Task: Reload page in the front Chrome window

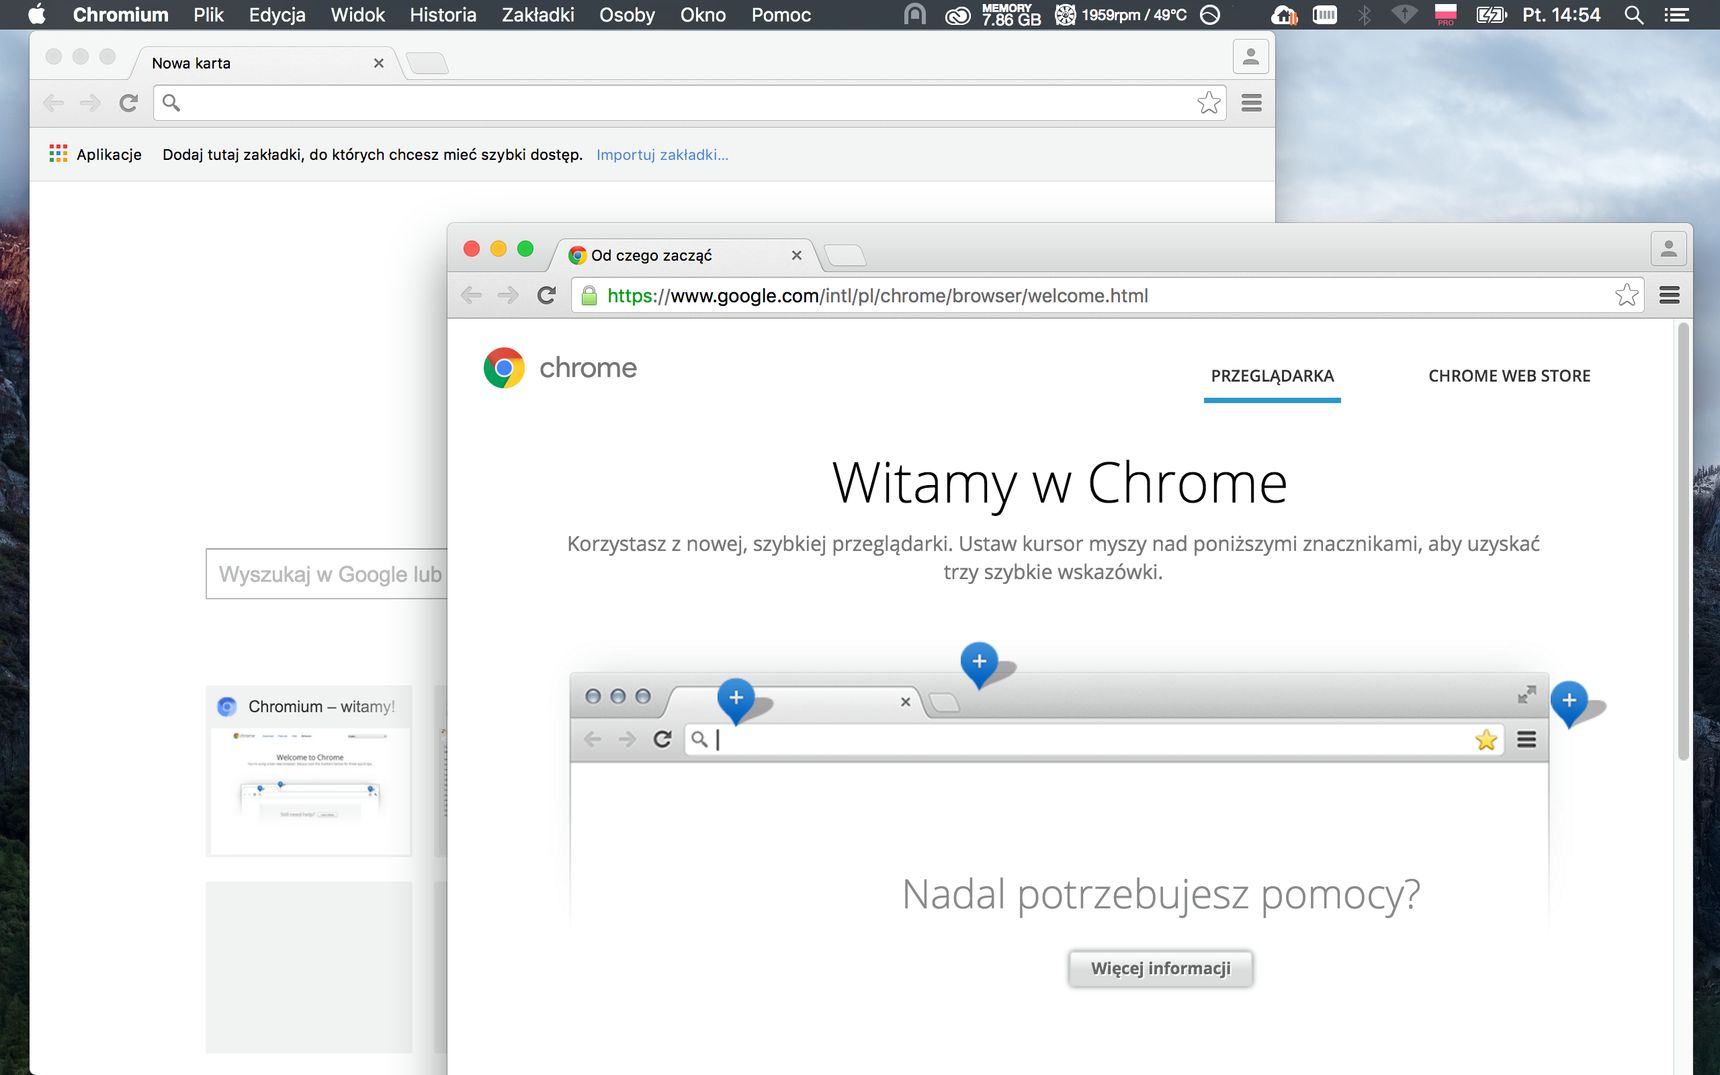Action: (546, 295)
